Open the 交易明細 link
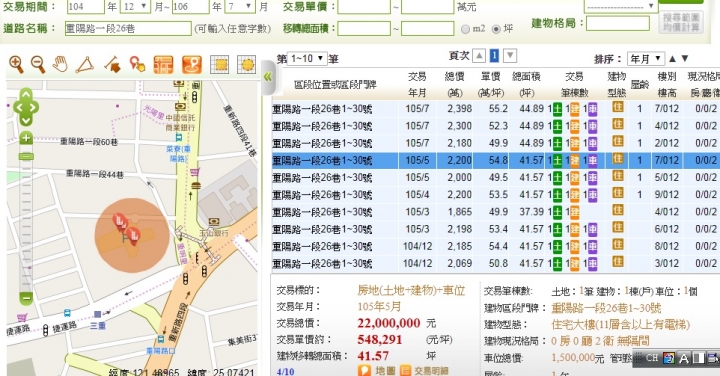The image size is (720, 376). [x=423, y=370]
